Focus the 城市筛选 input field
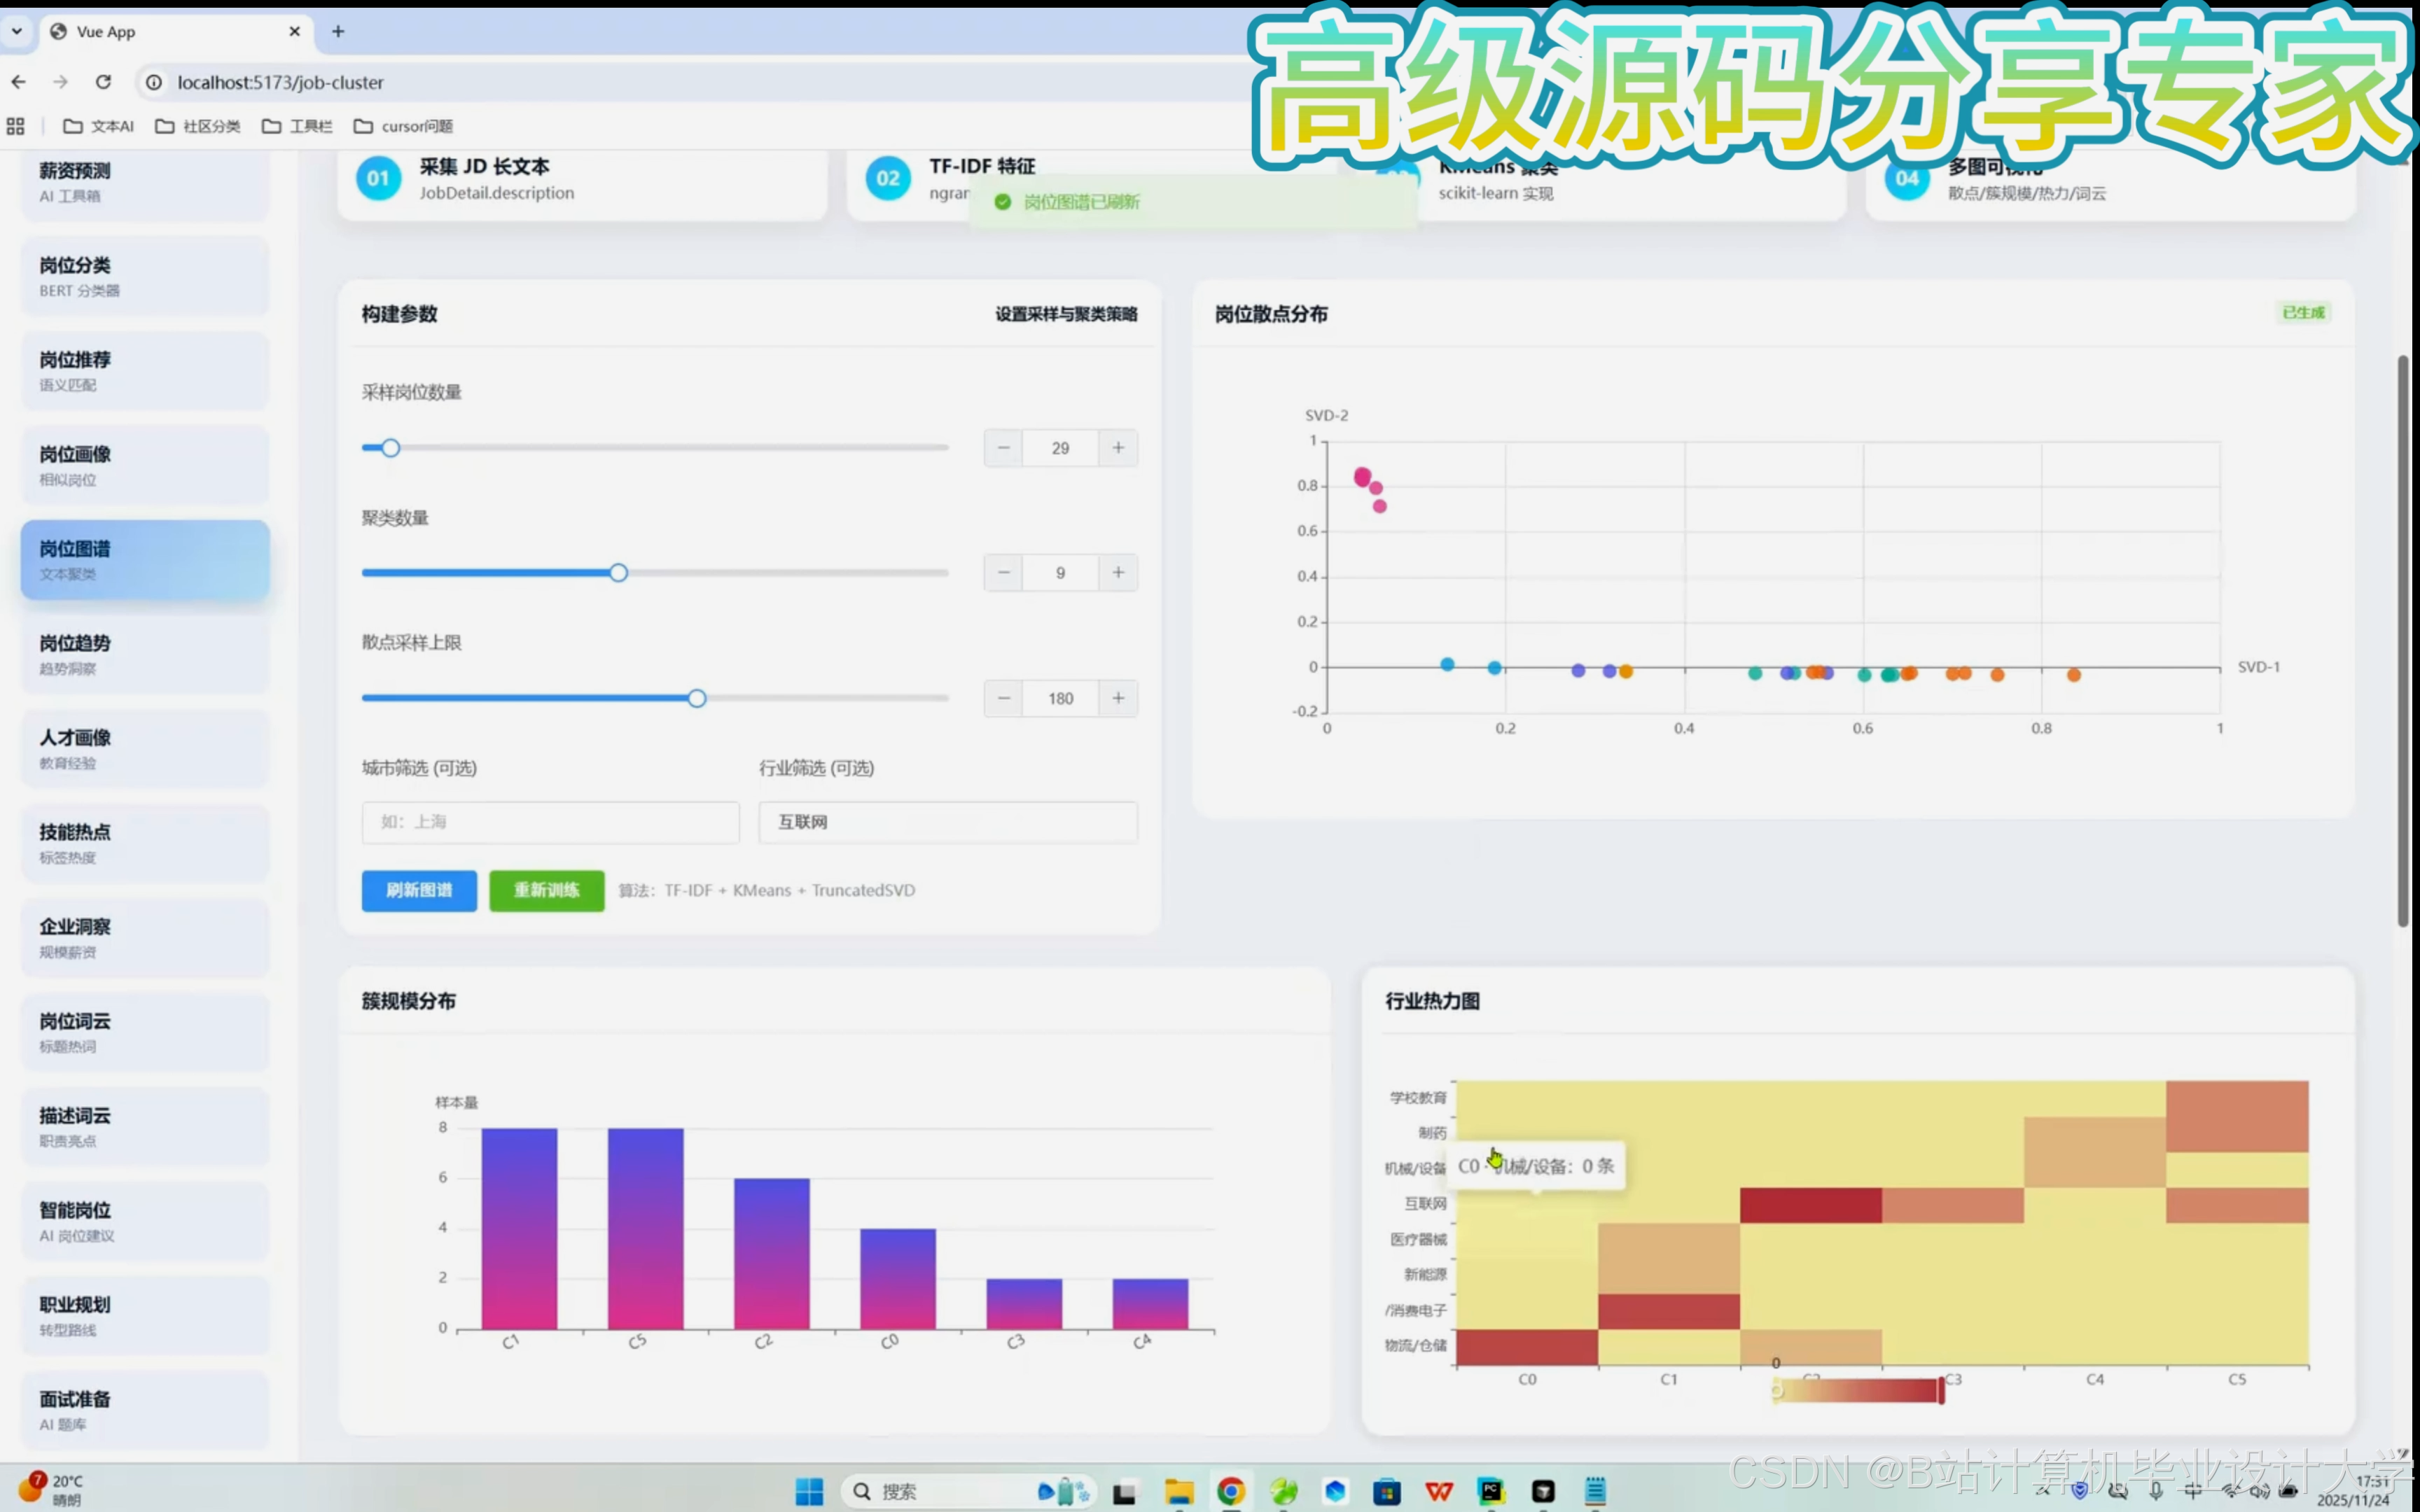Image resolution: width=2420 pixels, height=1512 pixels. pyautogui.click(x=550, y=822)
